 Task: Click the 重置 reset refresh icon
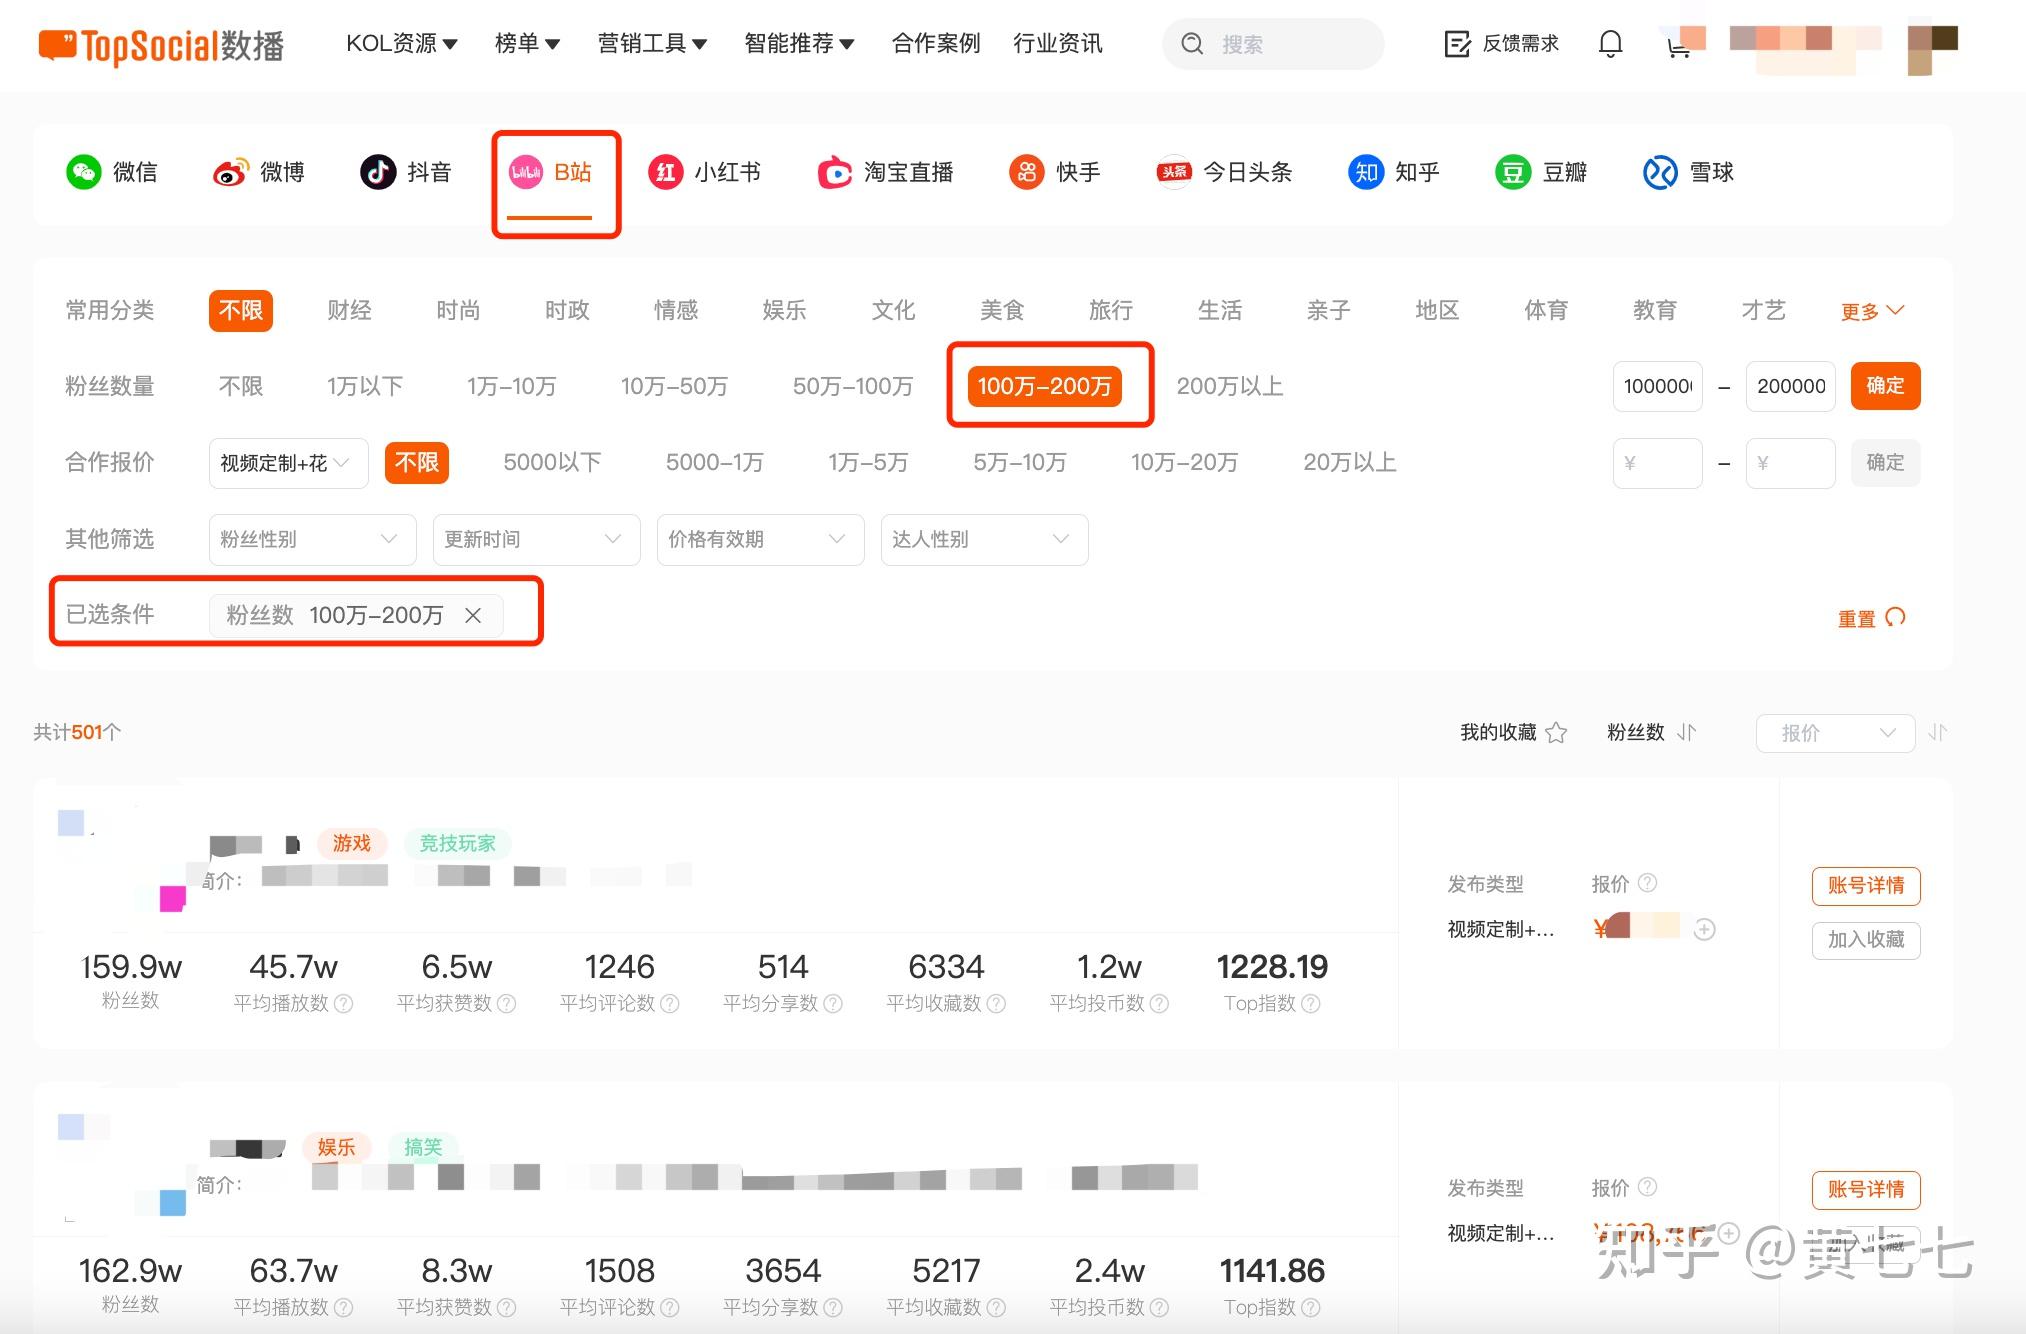1895,617
